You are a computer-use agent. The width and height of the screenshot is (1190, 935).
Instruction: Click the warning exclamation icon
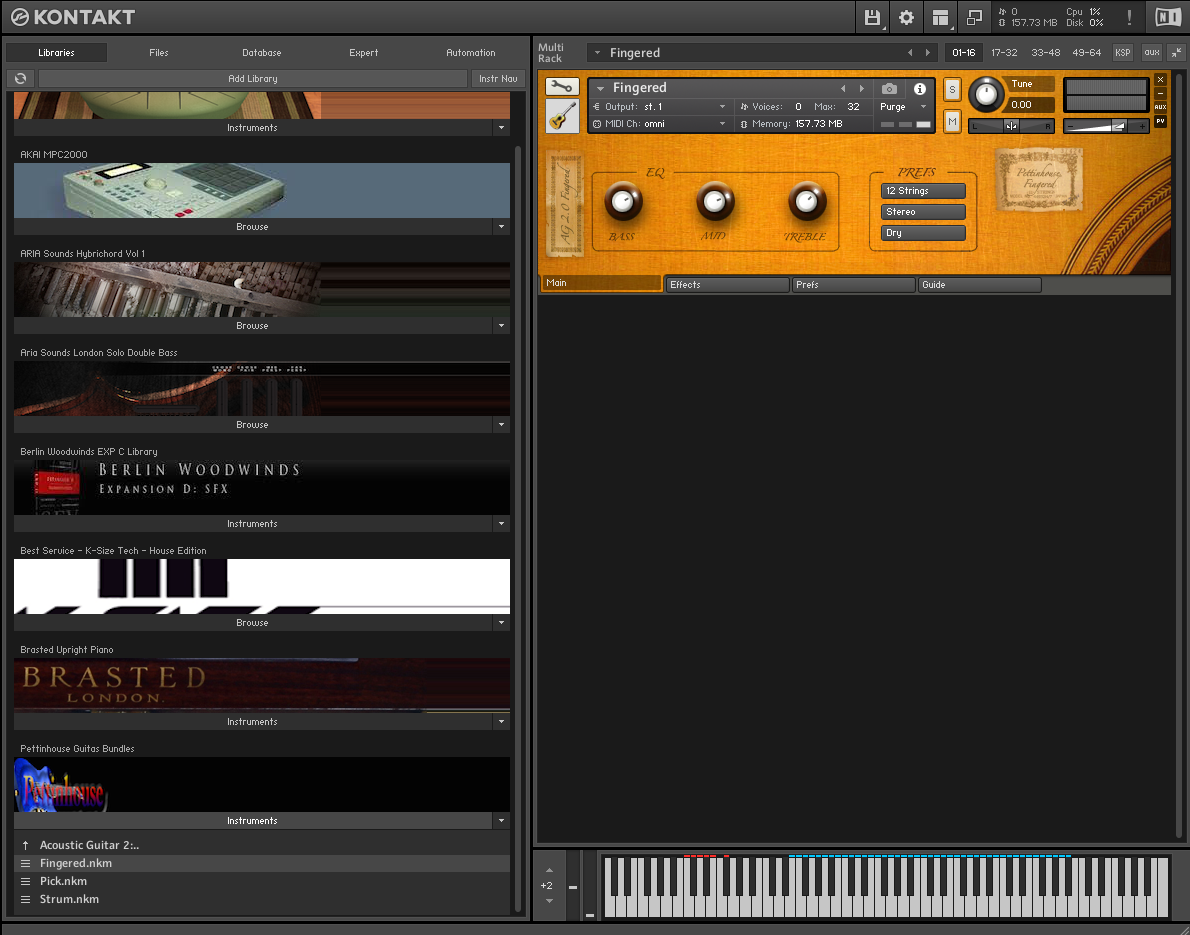point(1129,17)
